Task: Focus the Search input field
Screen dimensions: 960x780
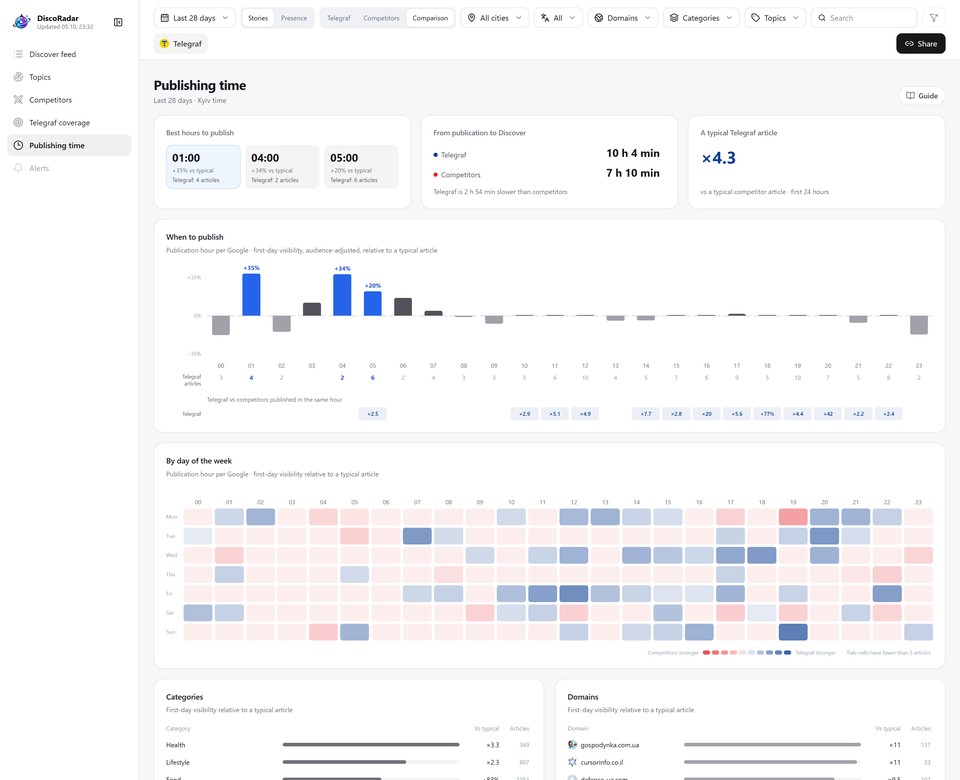Action: click(864, 18)
